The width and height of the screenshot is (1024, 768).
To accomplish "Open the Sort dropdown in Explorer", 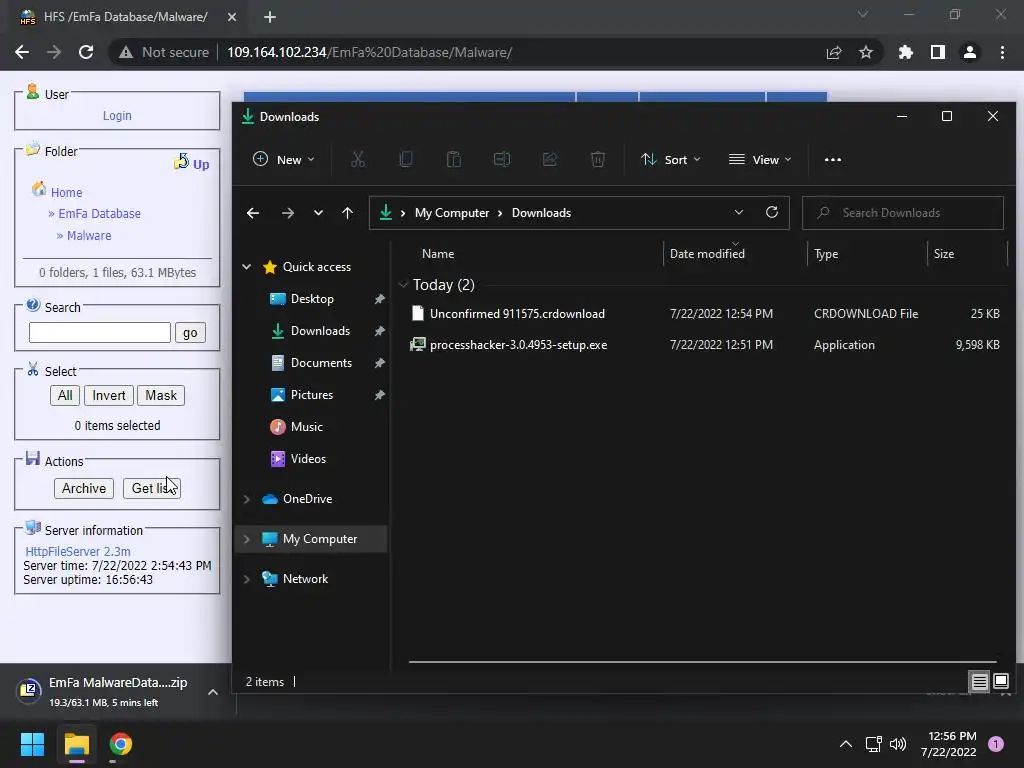I will [x=671, y=159].
